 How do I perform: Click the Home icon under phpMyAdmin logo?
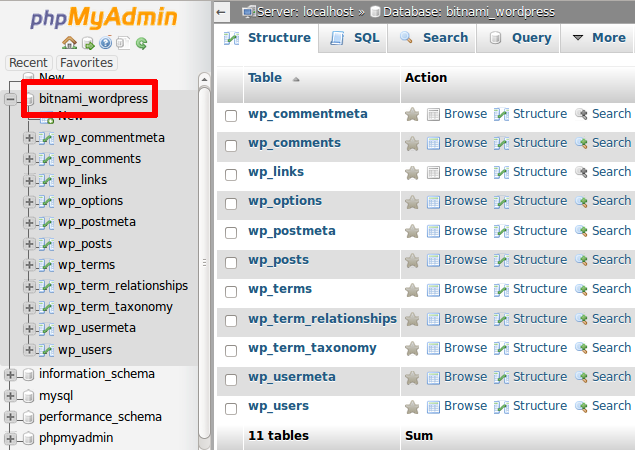69,43
